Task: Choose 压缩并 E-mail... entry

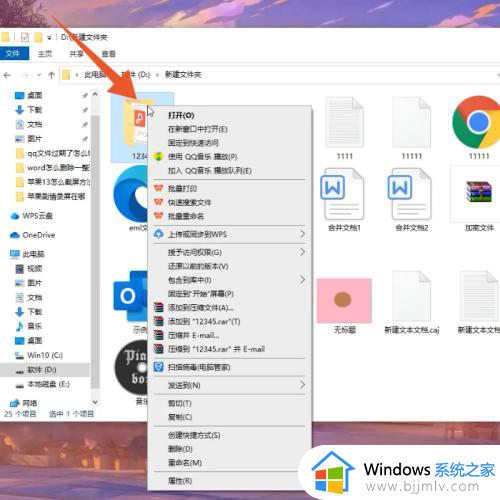Action: click(x=229, y=335)
